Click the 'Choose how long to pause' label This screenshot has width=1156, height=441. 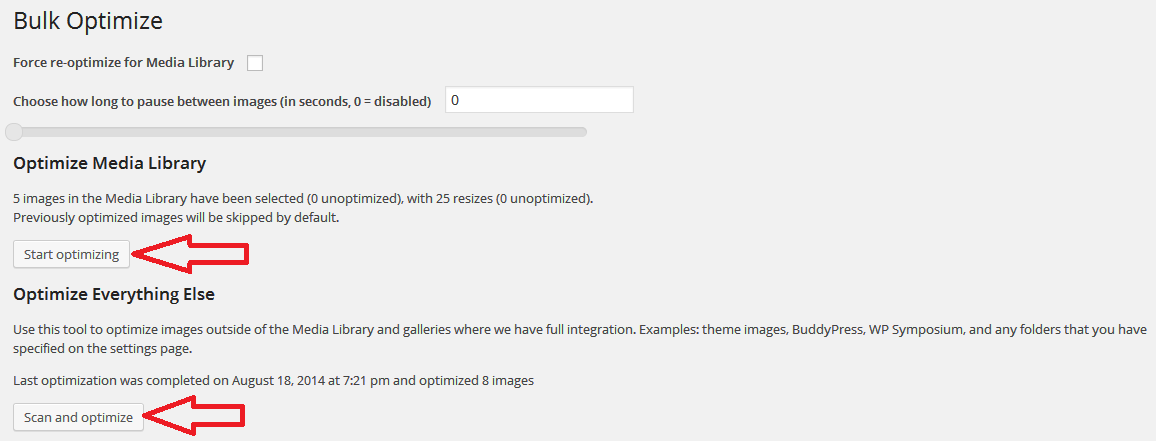(222, 102)
